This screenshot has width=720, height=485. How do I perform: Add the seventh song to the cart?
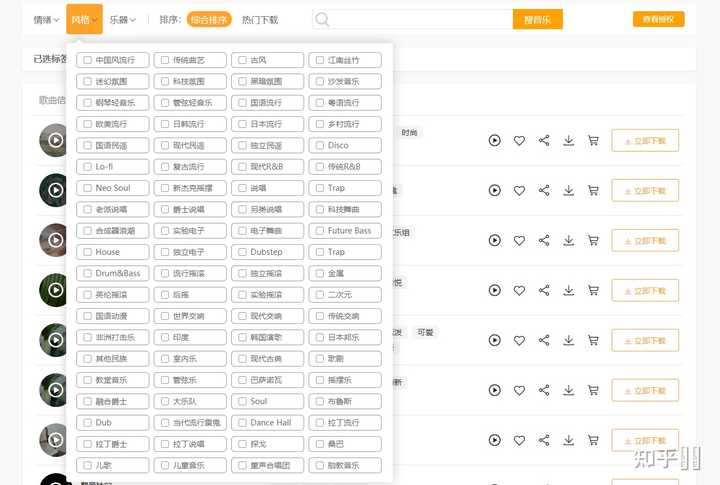coord(593,440)
